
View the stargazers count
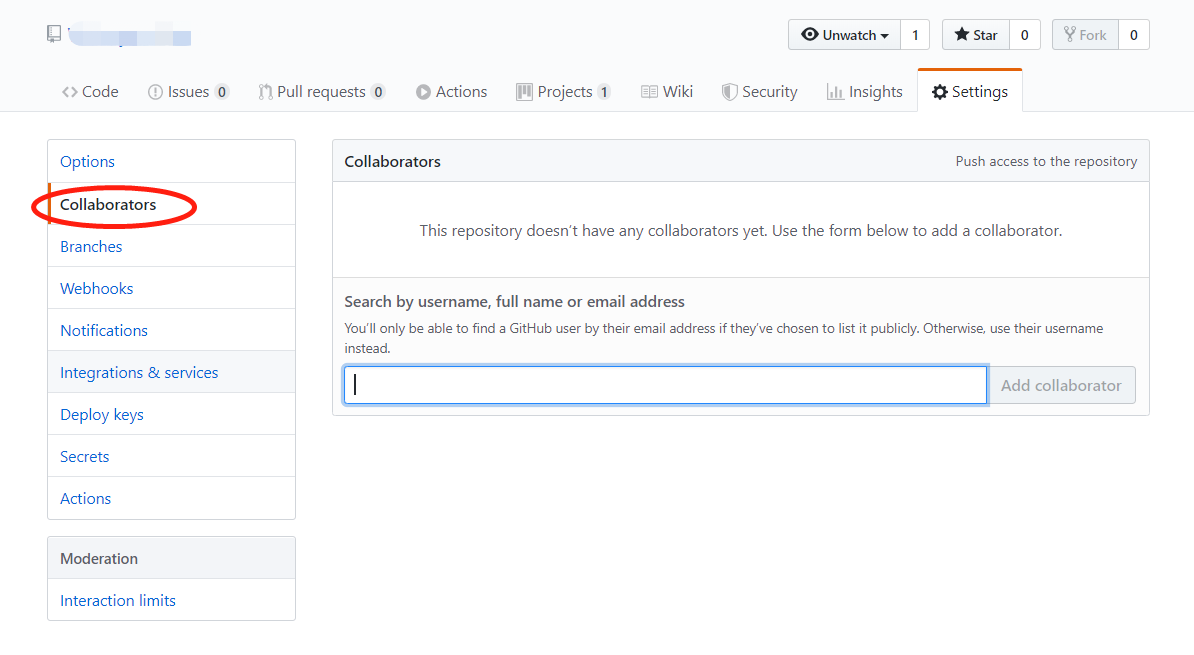point(1024,35)
